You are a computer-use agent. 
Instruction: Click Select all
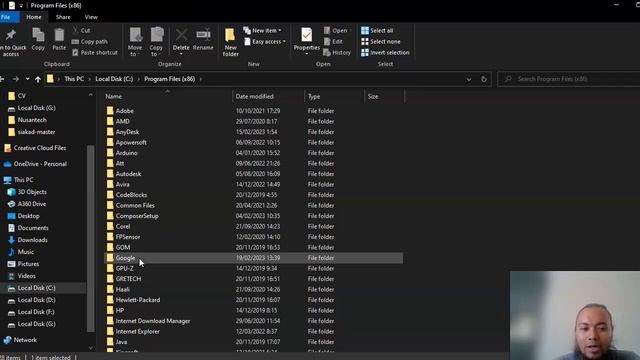coord(377,31)
